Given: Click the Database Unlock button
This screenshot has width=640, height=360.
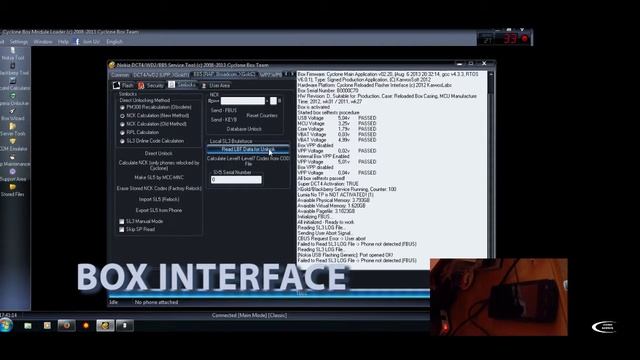Looking at the screenshot, I should pos(244,129).
